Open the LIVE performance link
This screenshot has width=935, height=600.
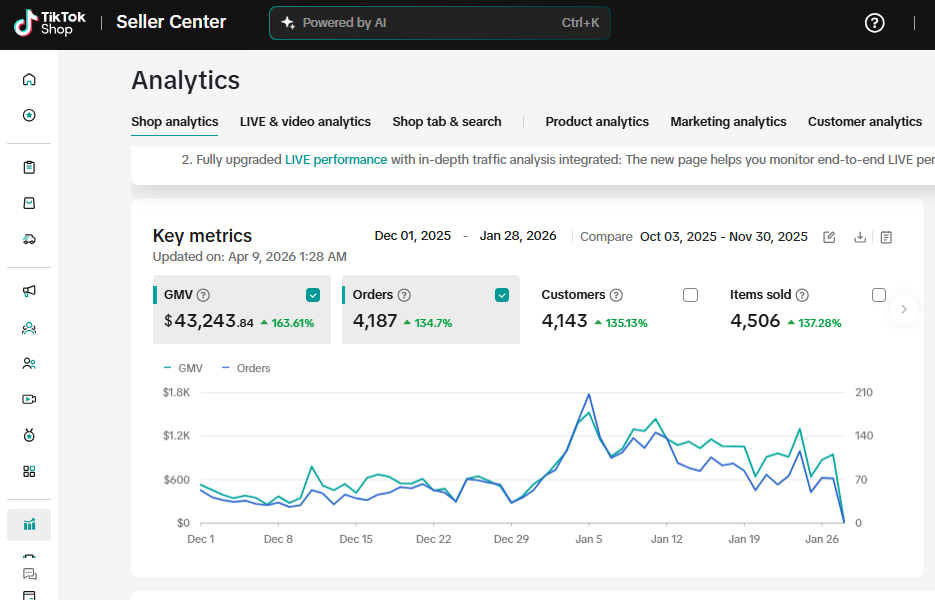336,160
